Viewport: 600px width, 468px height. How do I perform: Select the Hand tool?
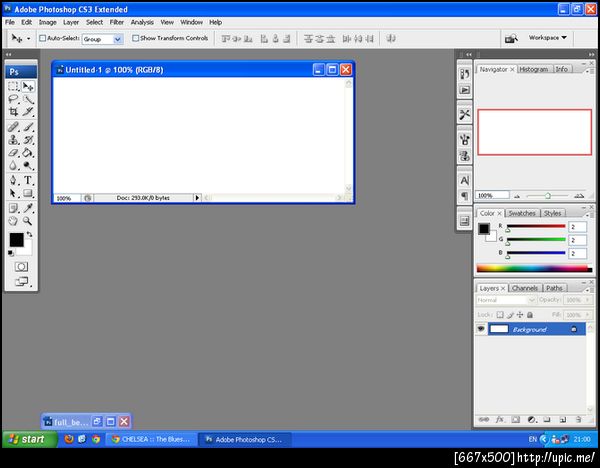click(x=13, y=221)
